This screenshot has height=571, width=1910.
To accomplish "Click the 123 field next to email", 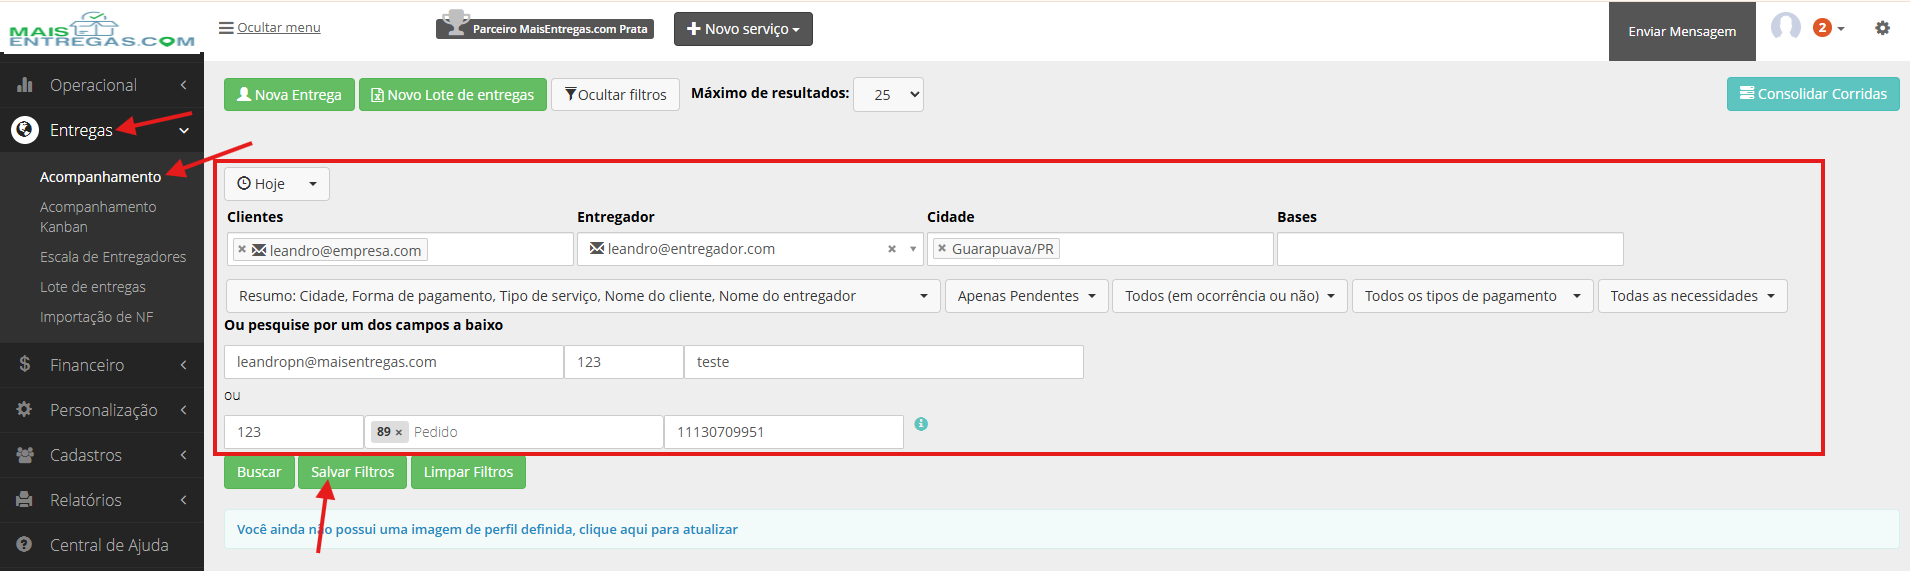I will [624, 362].
